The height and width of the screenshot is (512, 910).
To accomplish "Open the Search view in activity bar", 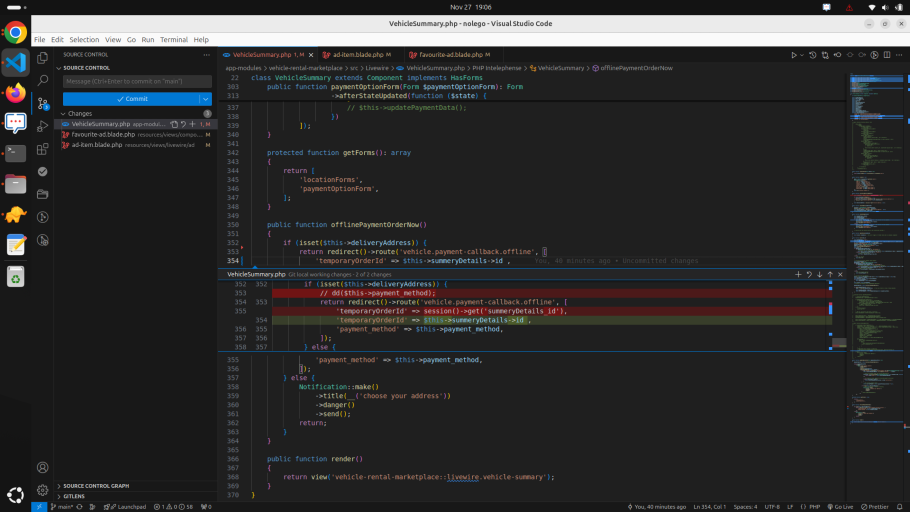I will tap(43, 80).
